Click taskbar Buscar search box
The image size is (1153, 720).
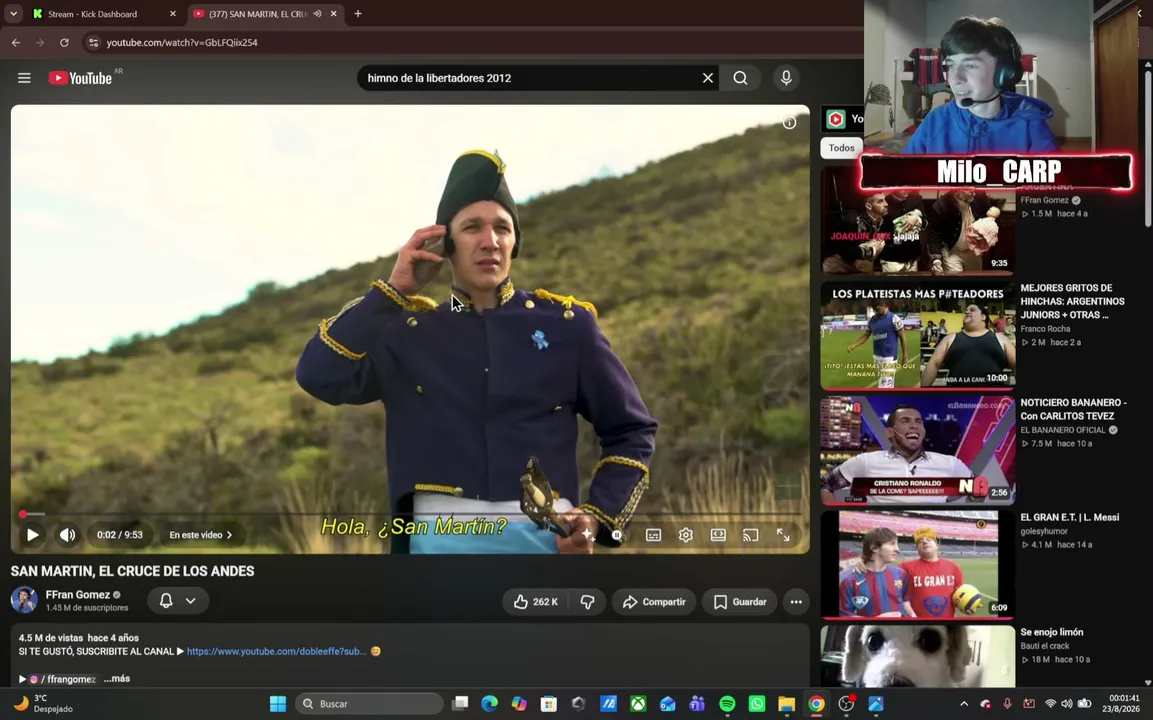pos(370,704)
